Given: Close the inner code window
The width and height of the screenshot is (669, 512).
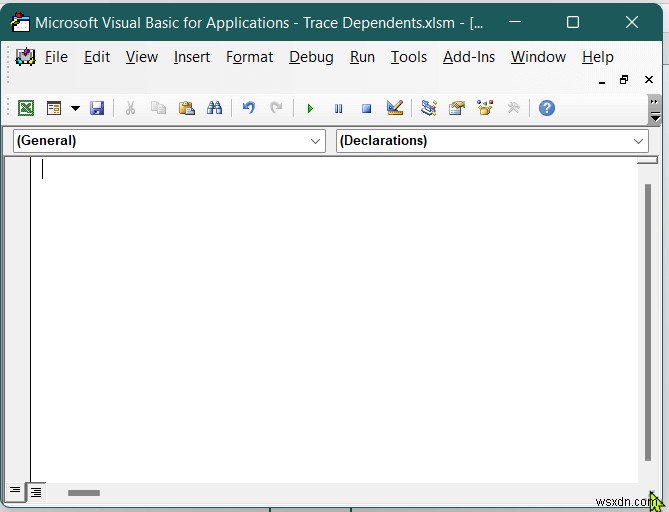Looking at the screenshot, I should coord(649,80).
